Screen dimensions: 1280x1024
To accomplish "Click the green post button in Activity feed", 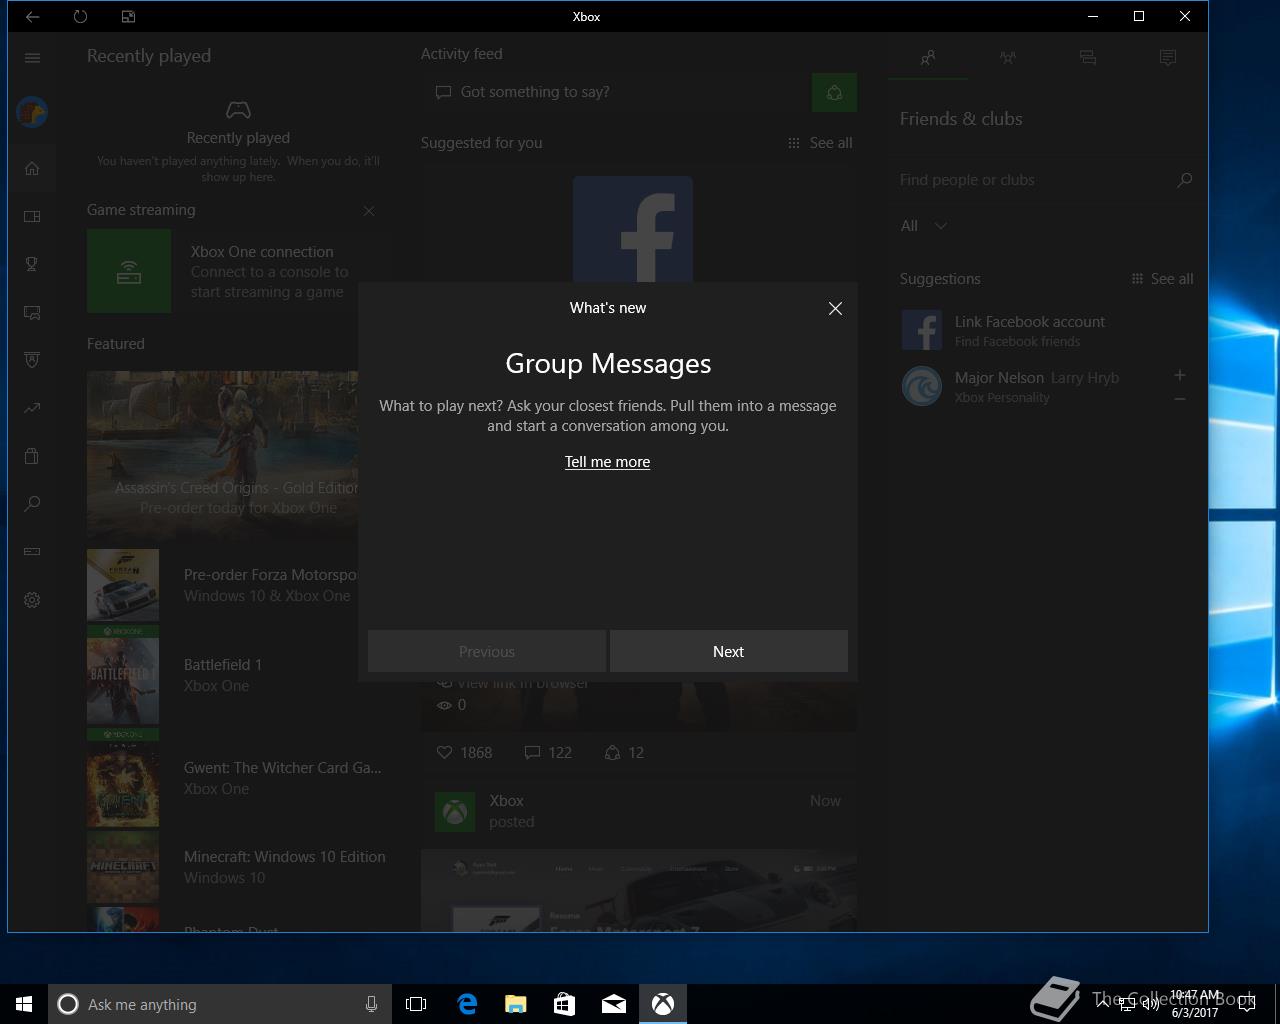I will tap(834, 92).
